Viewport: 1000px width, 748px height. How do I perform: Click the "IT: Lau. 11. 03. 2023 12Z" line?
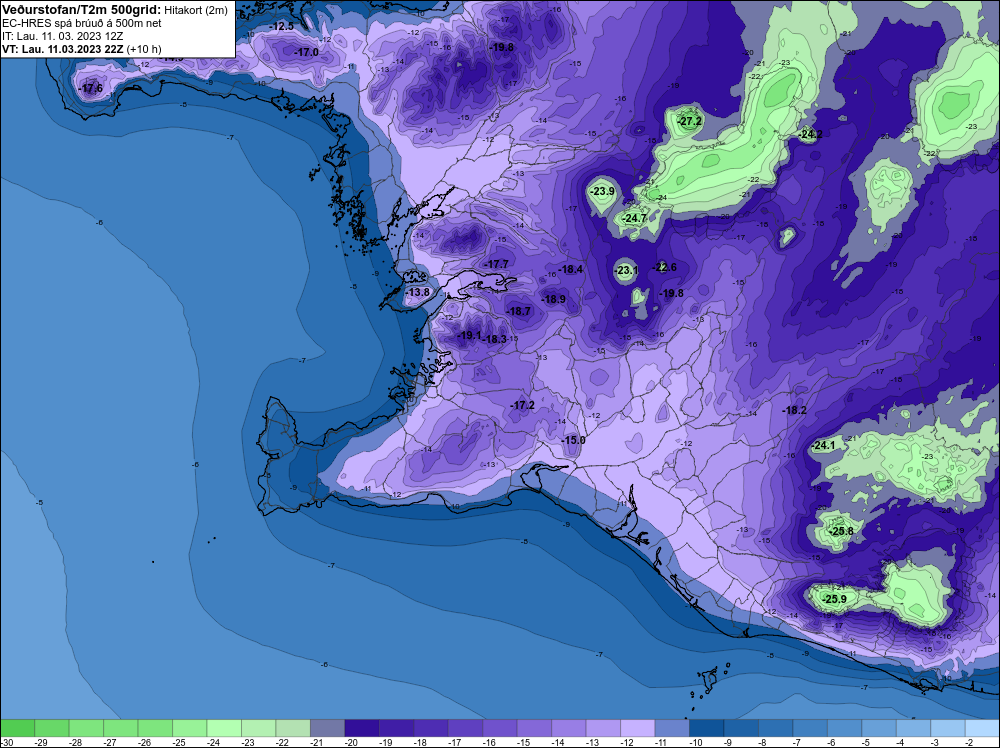click(x=62, y=36)
